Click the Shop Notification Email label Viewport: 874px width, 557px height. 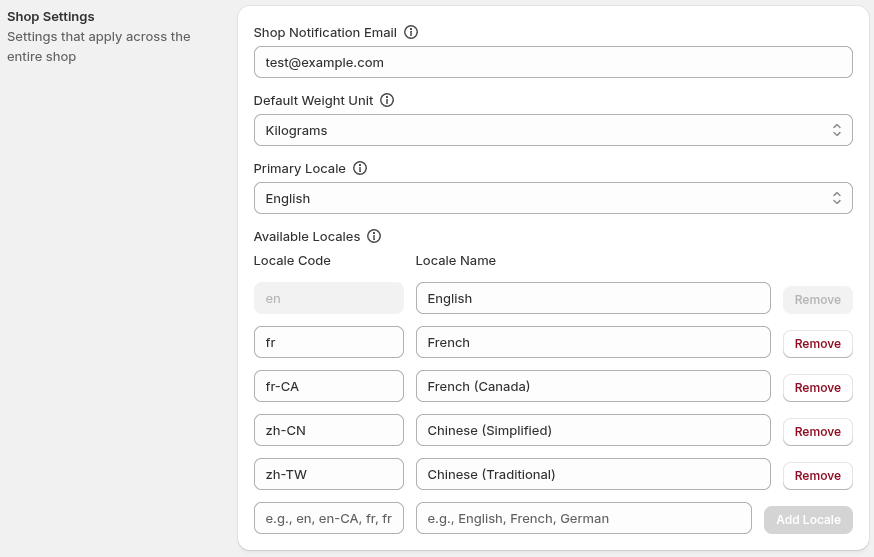point(325,33)
